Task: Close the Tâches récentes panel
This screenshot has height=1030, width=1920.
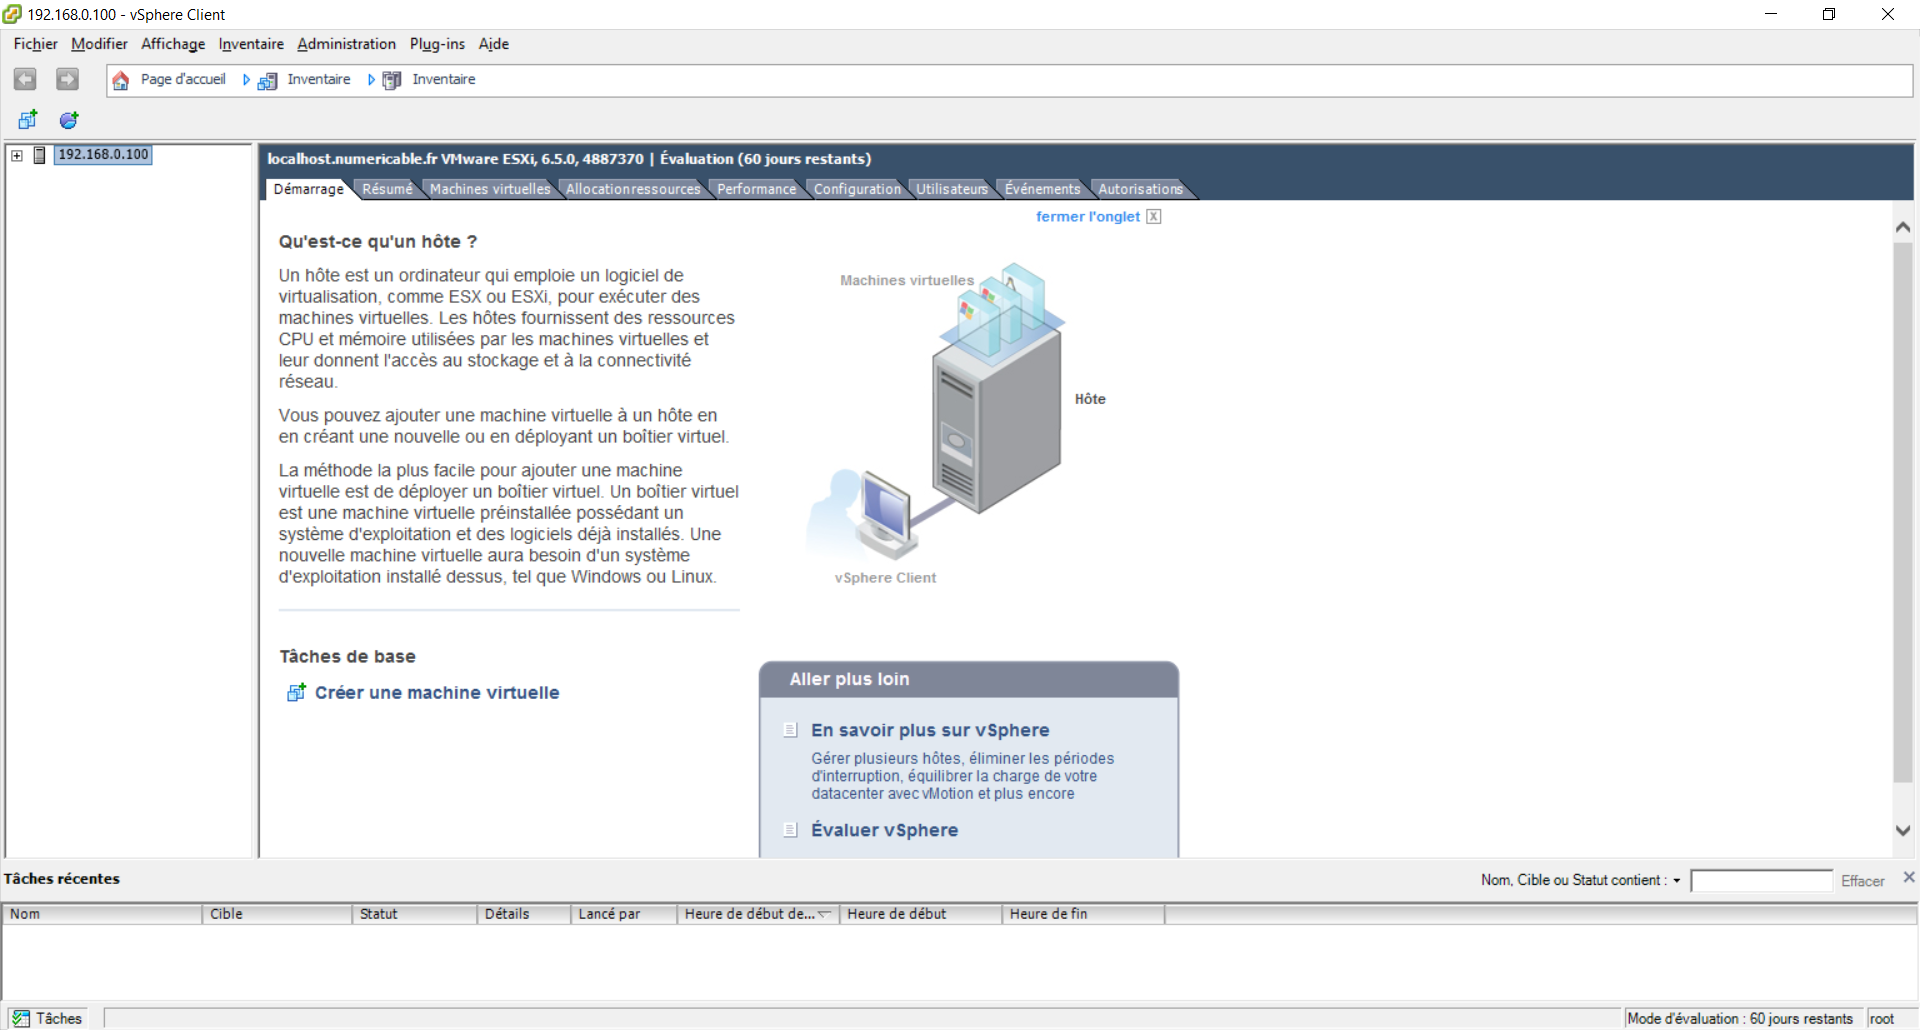Action: (1908, 877)
